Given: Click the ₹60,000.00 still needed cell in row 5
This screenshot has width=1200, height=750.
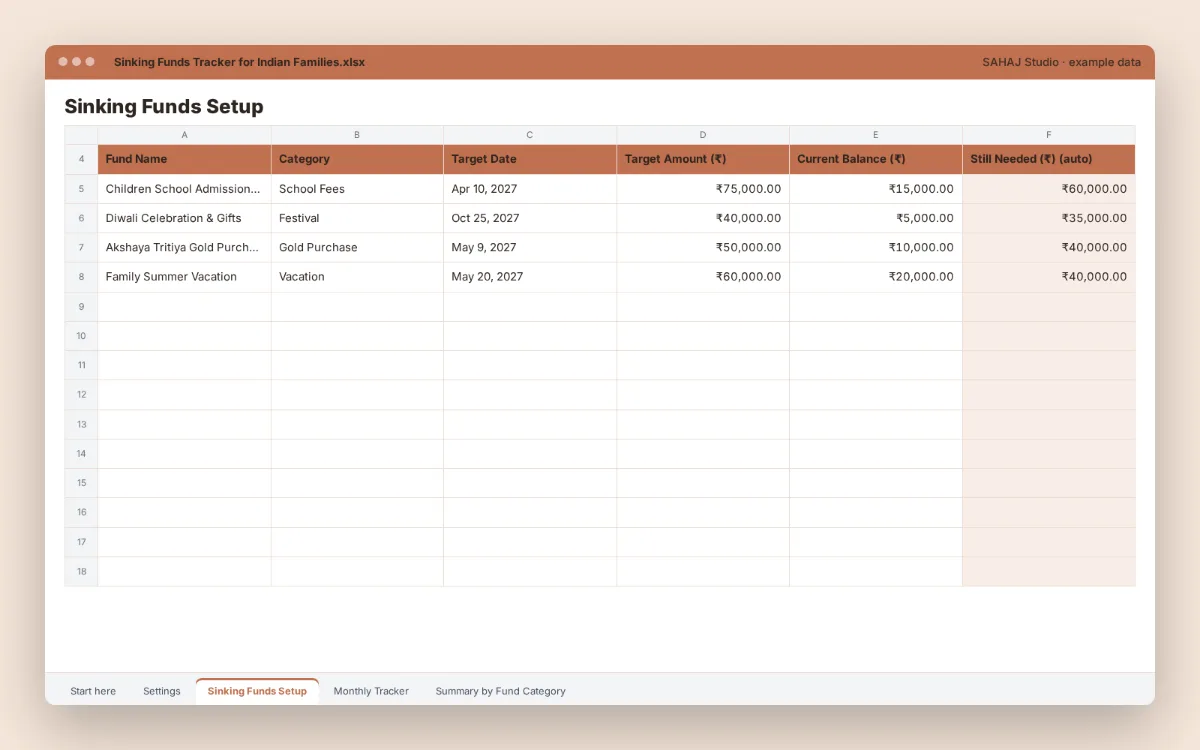Looking at the screenshot, I should pyautogui.click(x=1049, y=189).
